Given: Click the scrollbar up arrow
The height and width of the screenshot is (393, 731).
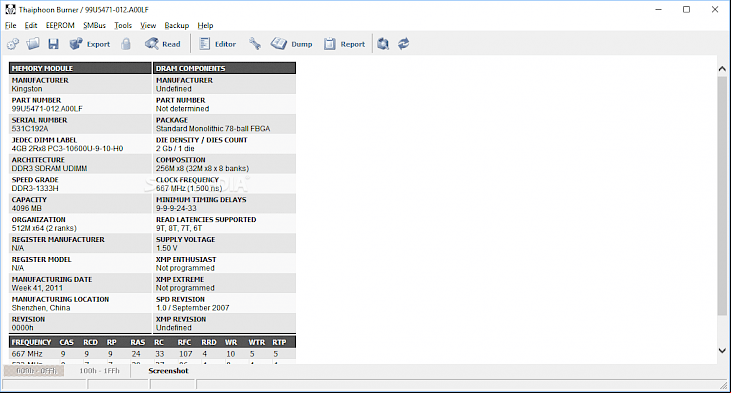Looking at the screenshot, I should pyautogui.click(x=722, y=69).
